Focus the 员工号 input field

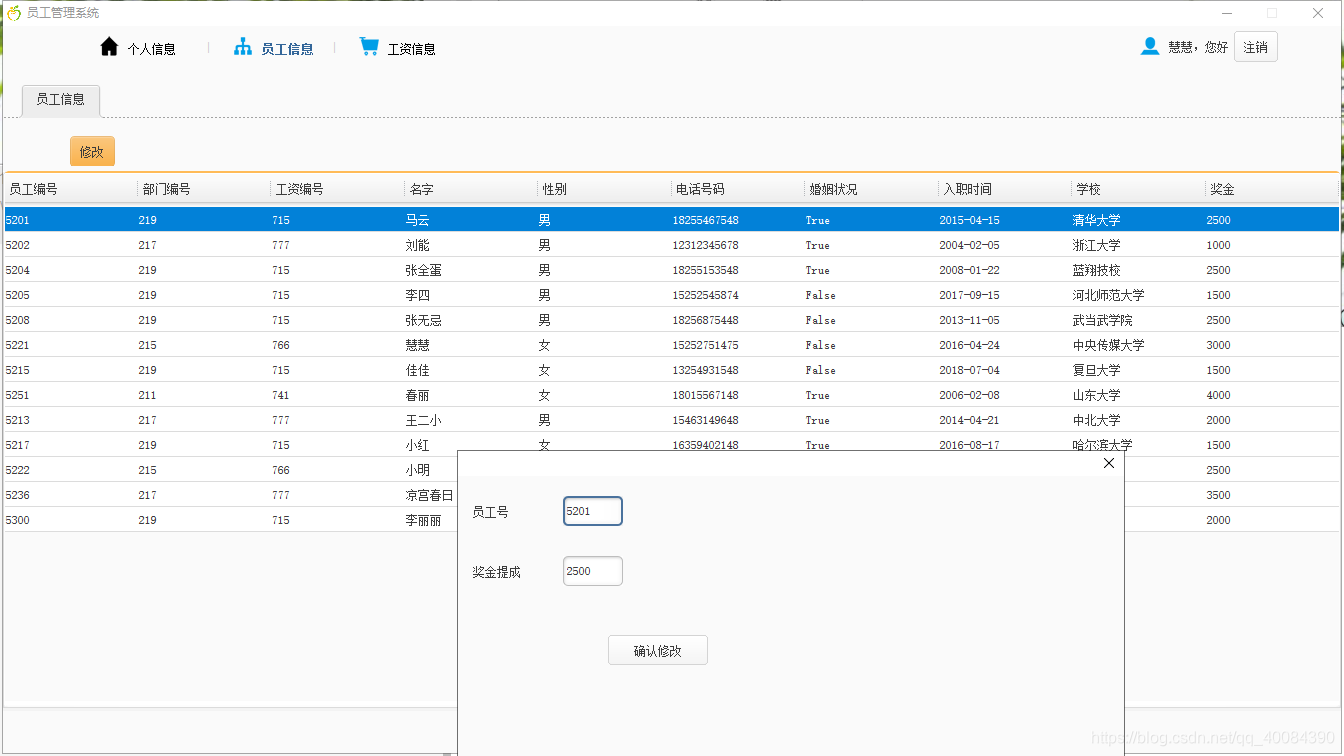(x=593, y=511)
